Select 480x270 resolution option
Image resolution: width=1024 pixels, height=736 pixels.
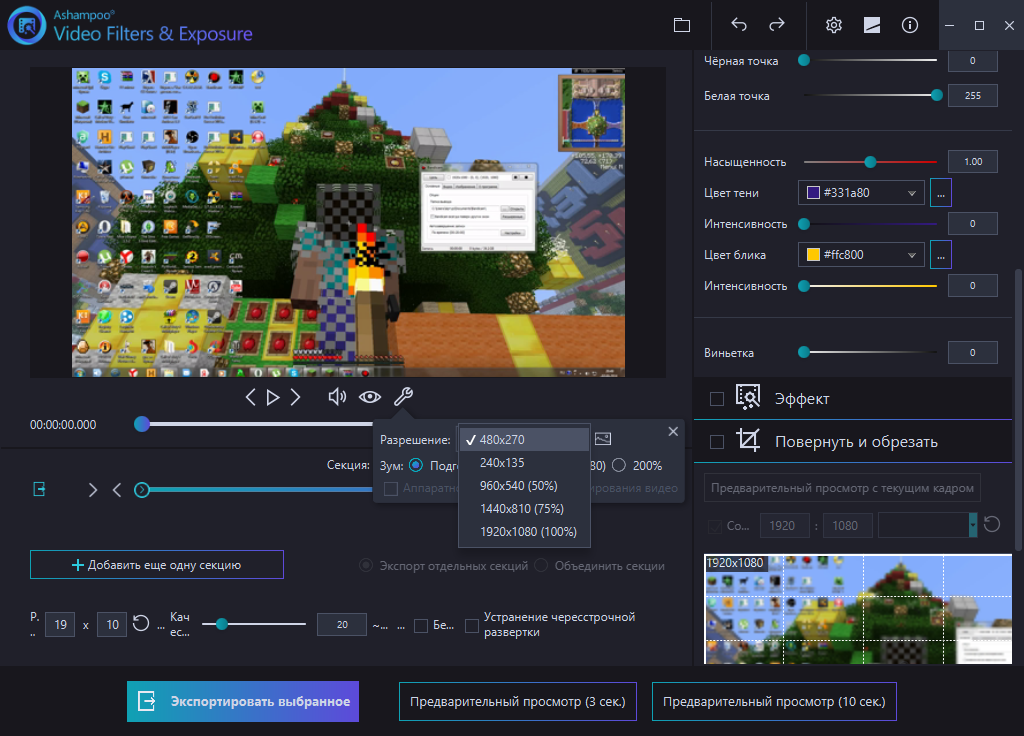[x=524, y=440]
